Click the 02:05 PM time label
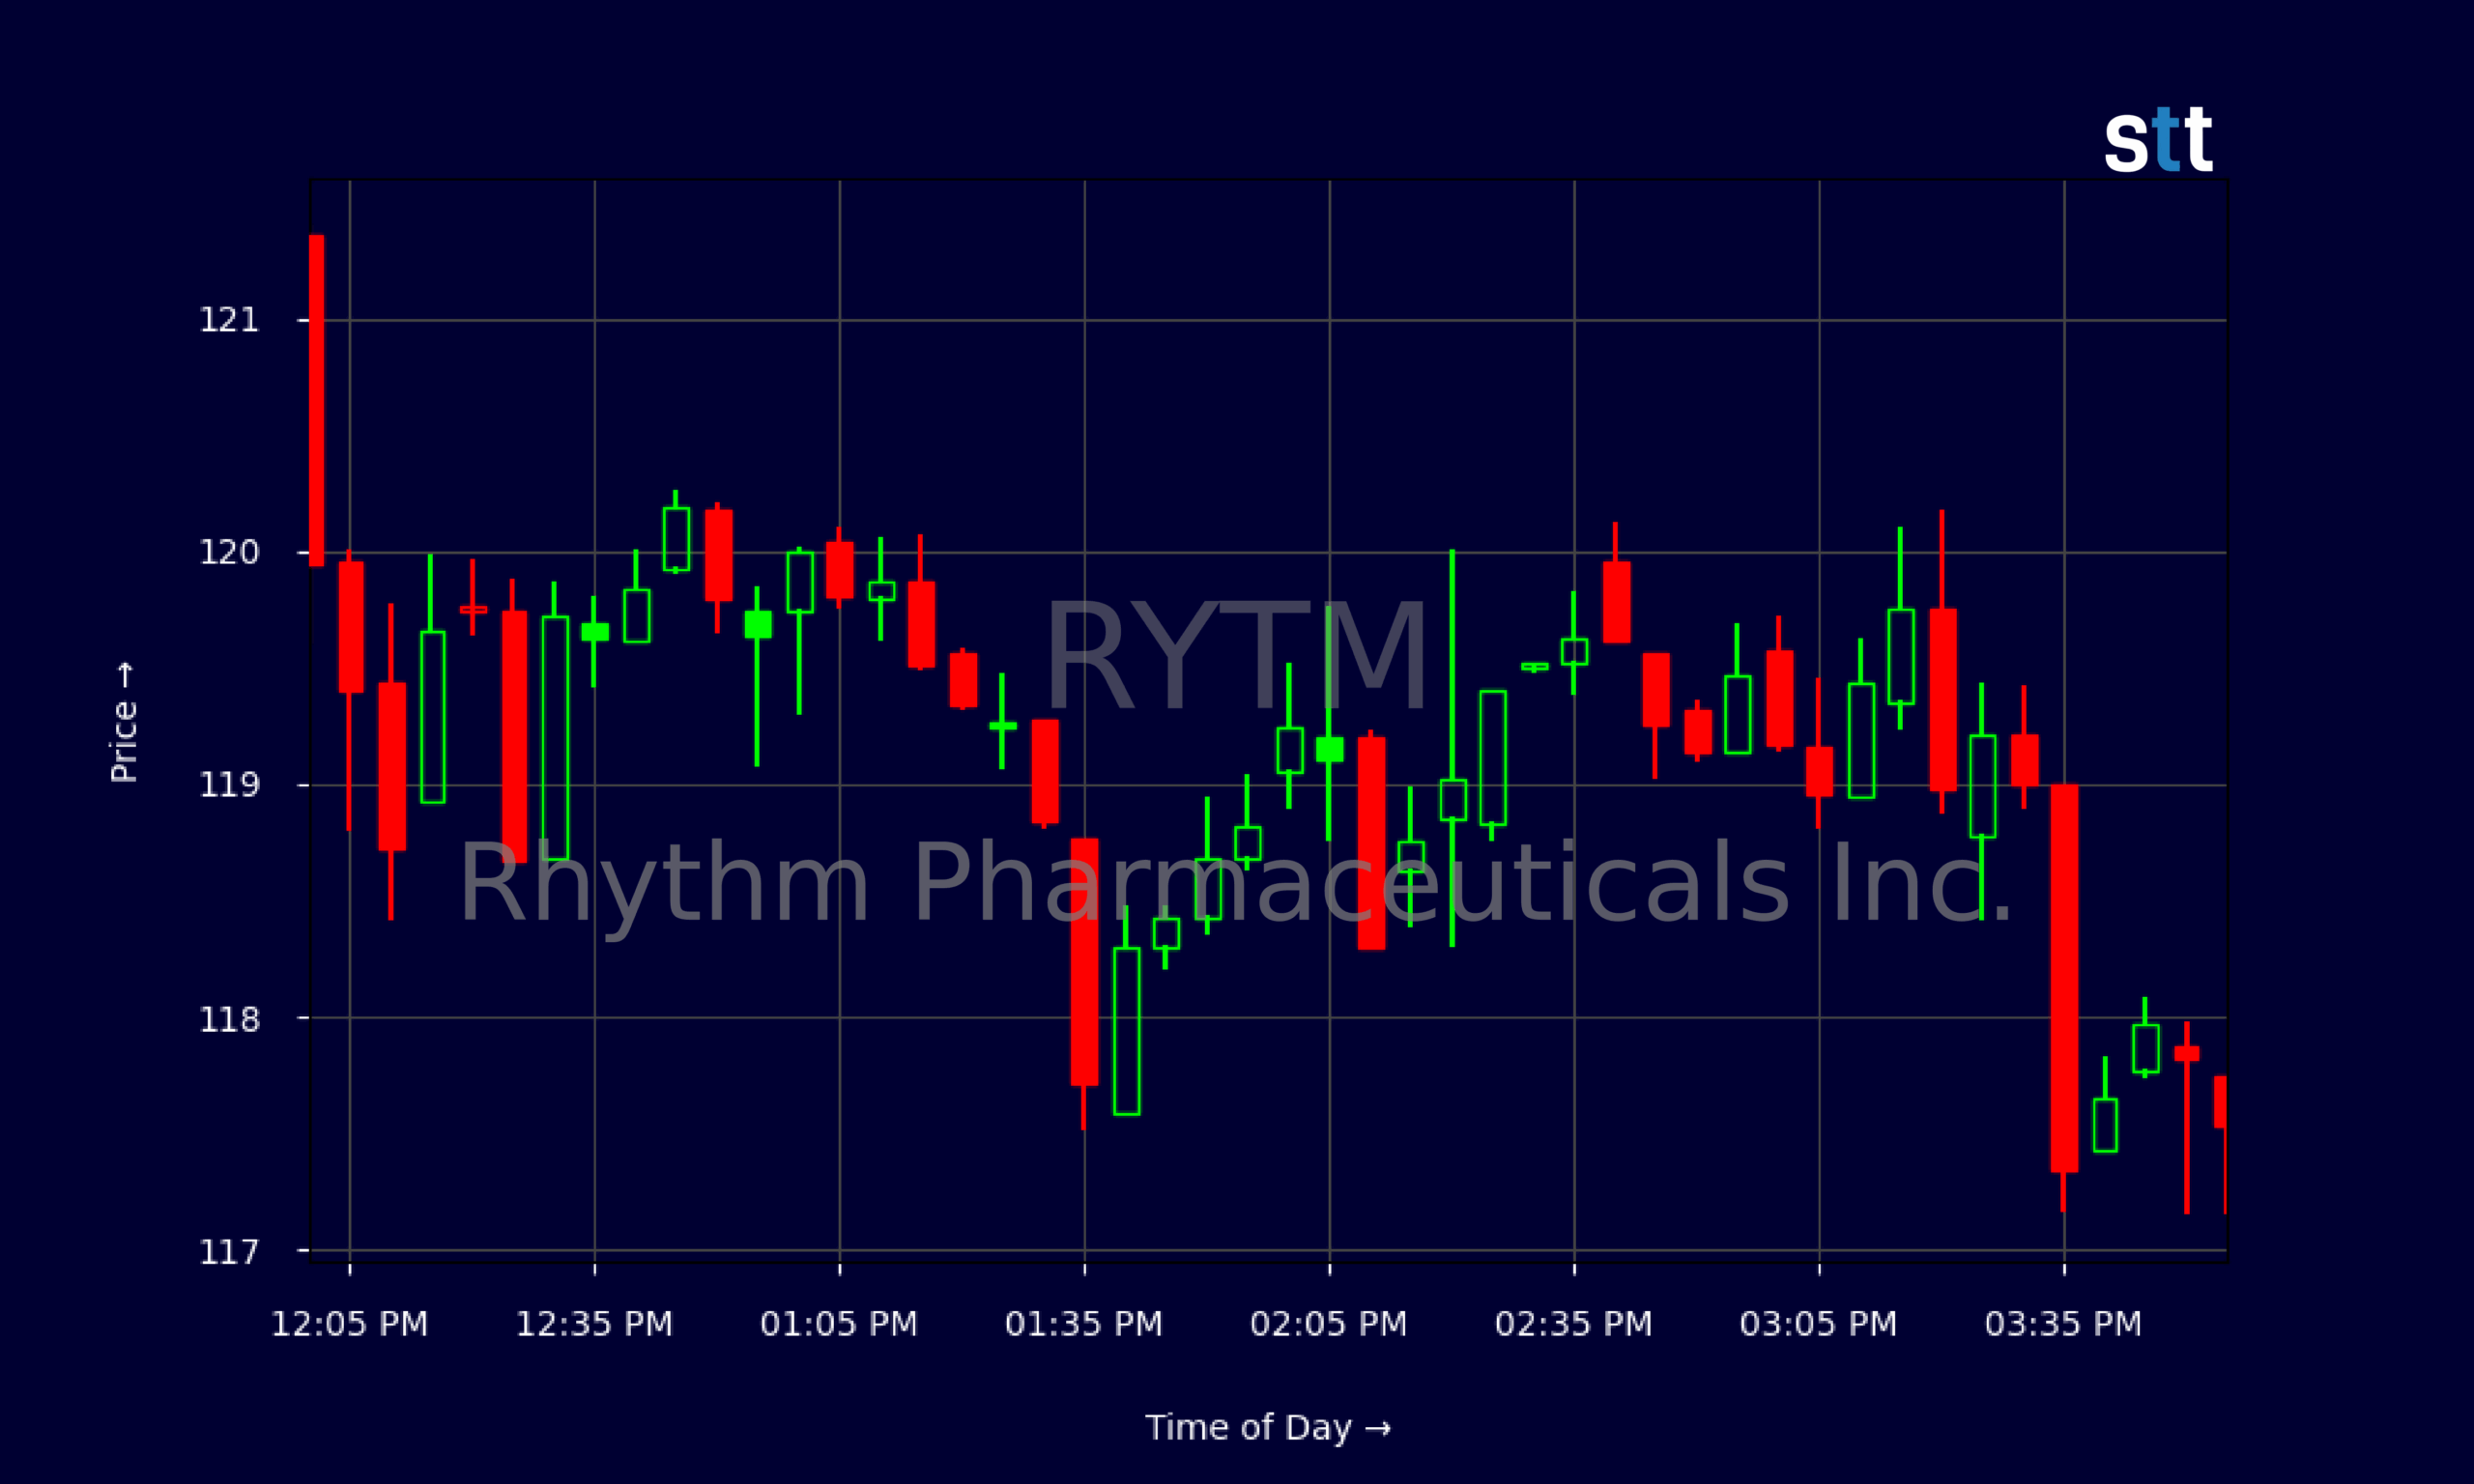This screenshot has width=2474, height=1484. point(1329,1325)
